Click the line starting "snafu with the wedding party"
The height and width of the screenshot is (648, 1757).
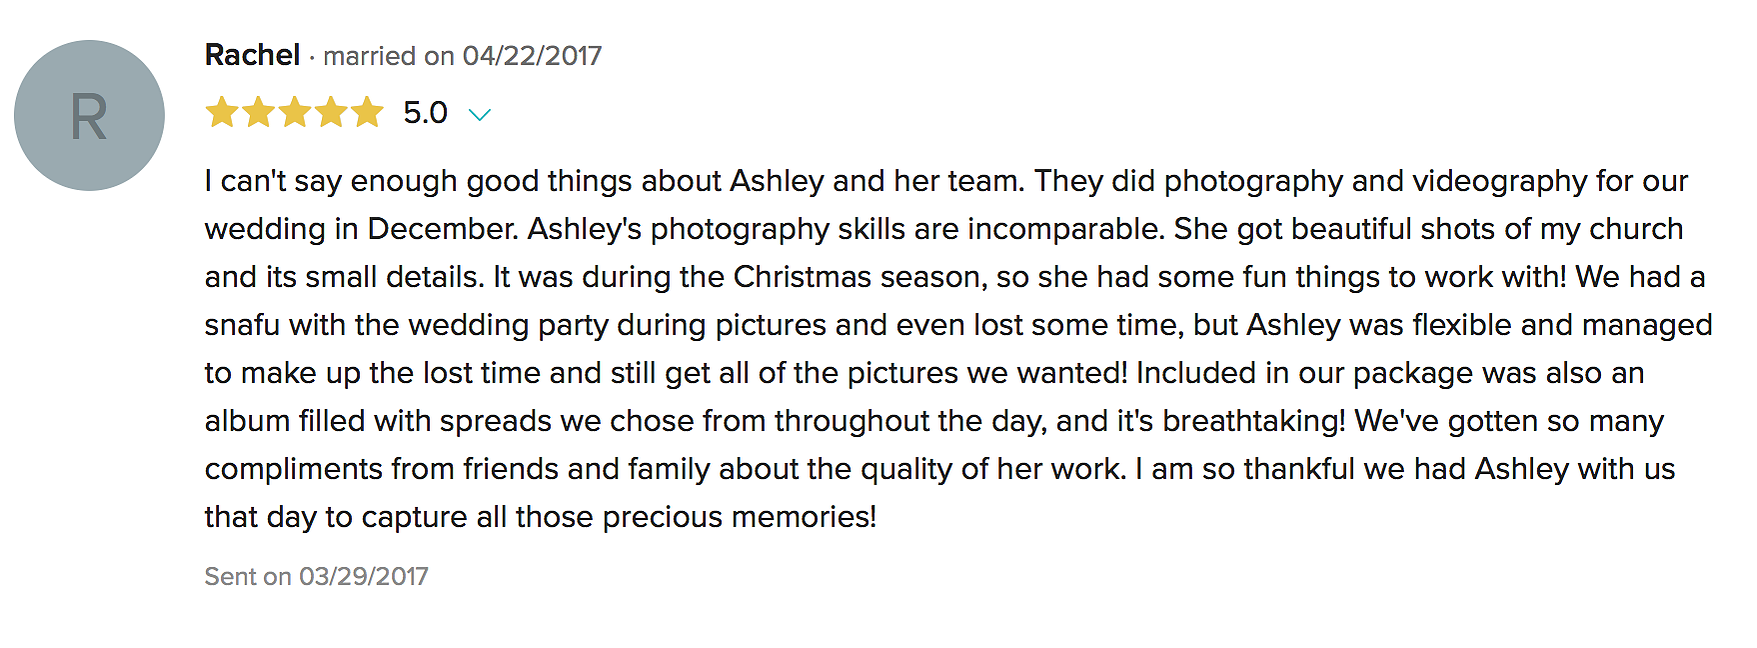tap(958, 326)
